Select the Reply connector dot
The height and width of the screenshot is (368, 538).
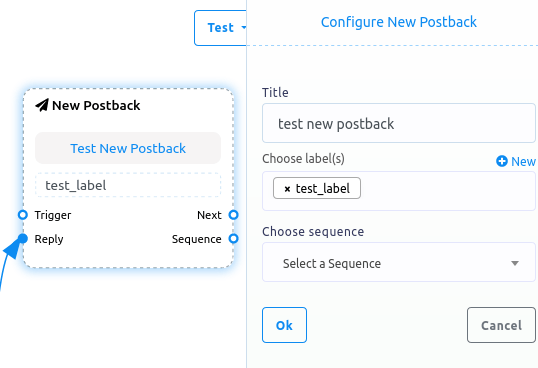coord(23,238)
